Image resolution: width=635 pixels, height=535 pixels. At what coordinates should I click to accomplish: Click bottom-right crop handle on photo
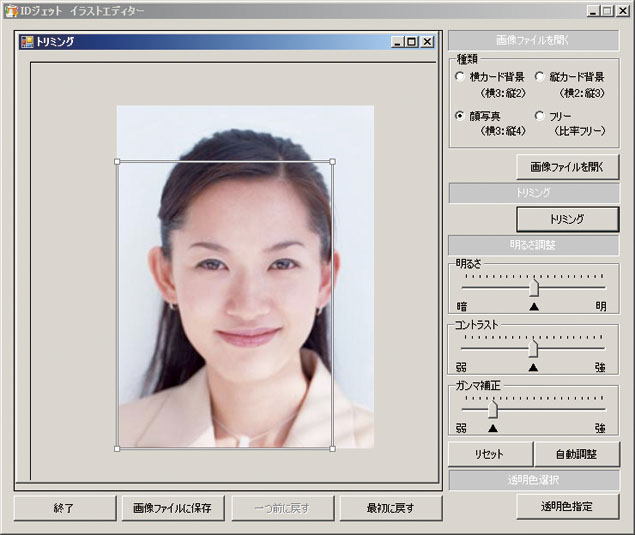[x=333, y=449]
